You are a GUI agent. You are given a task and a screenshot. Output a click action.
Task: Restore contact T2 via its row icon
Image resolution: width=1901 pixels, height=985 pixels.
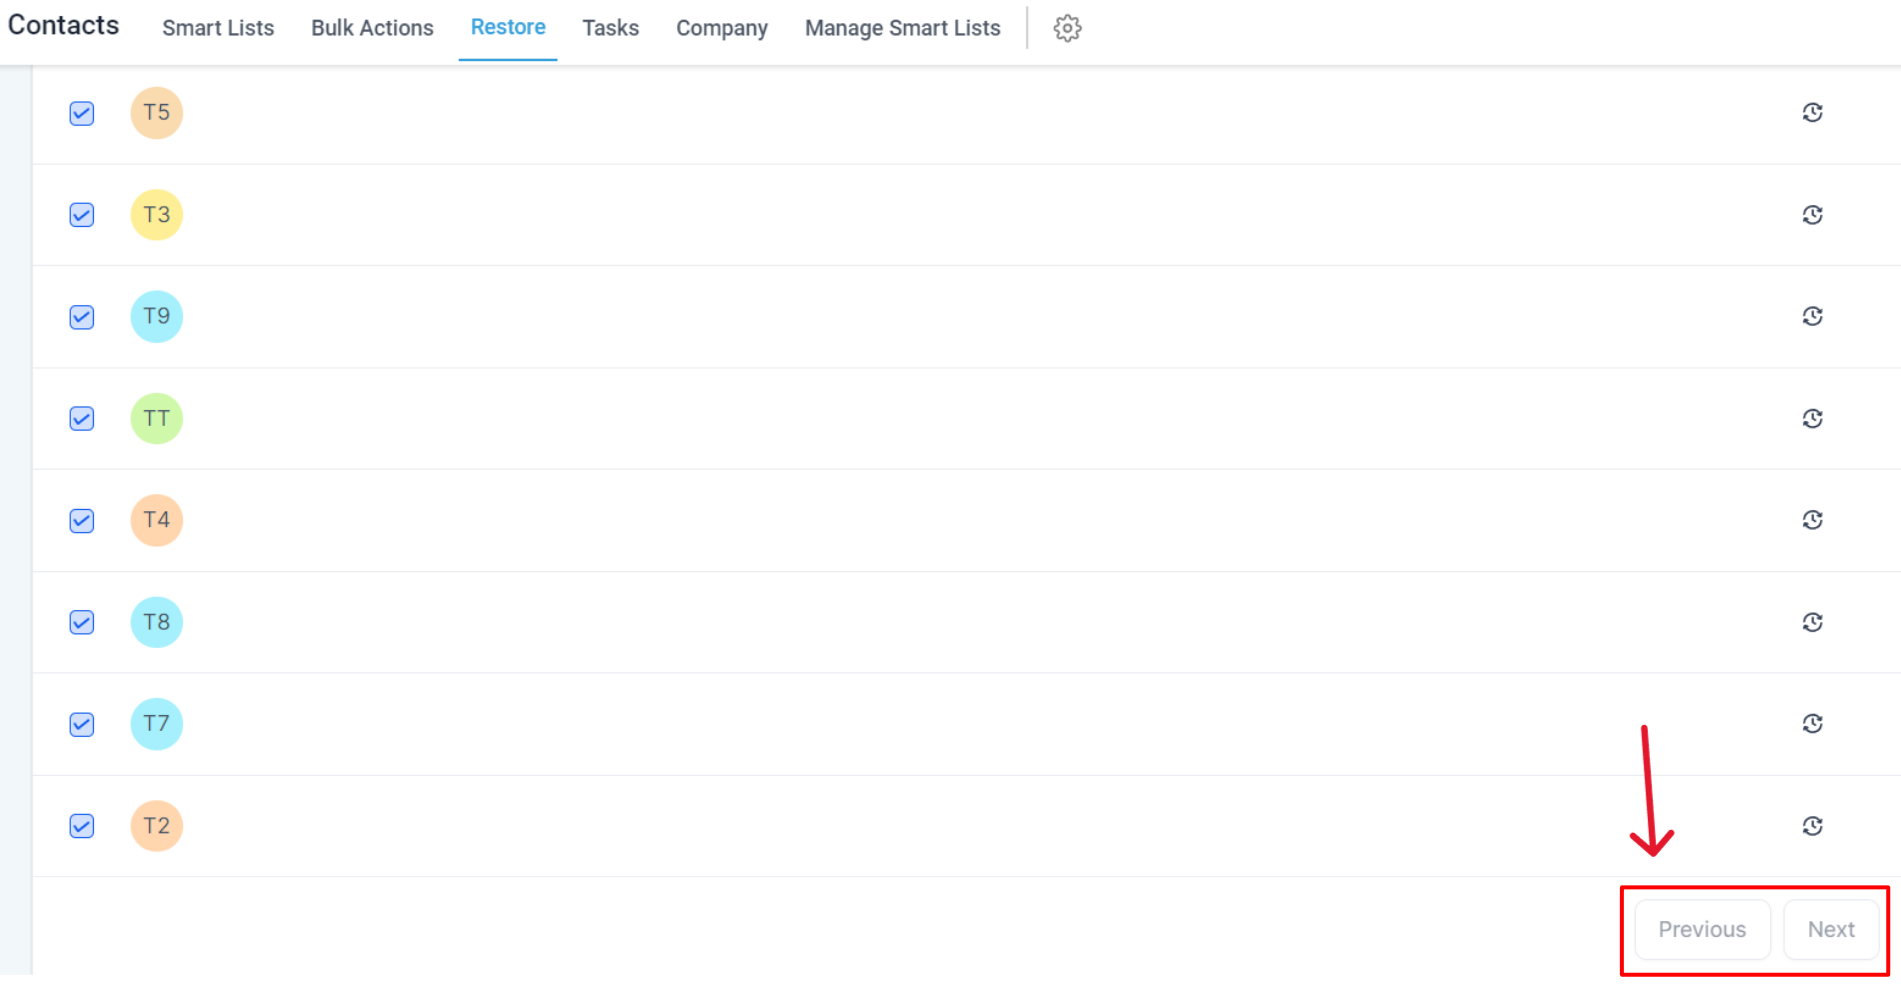pos(1812,826)
